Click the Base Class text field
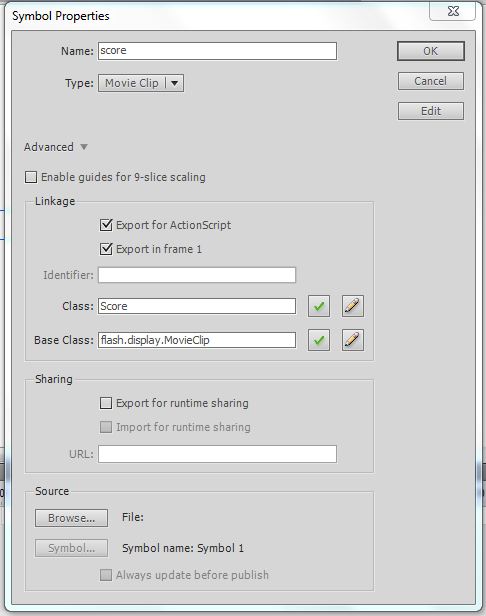 197,340
